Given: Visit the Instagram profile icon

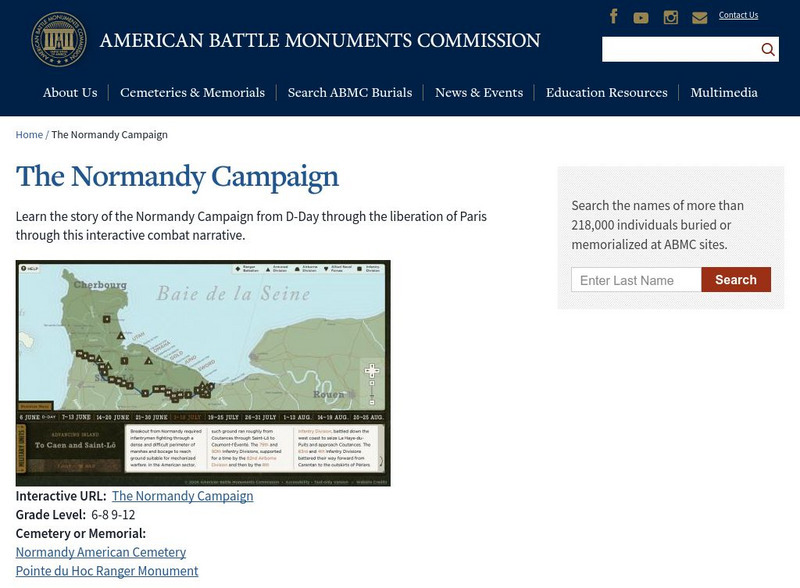Looking at the screenshot, I should 671,17.
